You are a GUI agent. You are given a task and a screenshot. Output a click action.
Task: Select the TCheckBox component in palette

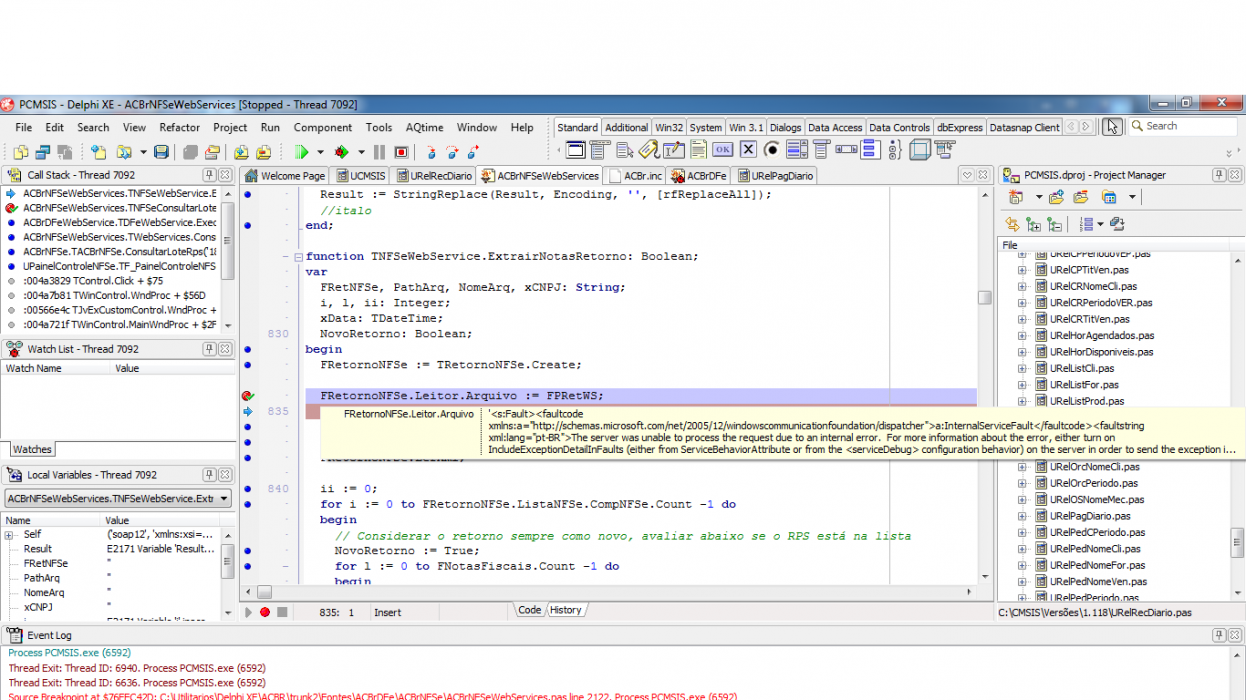[x=747, y=150]
